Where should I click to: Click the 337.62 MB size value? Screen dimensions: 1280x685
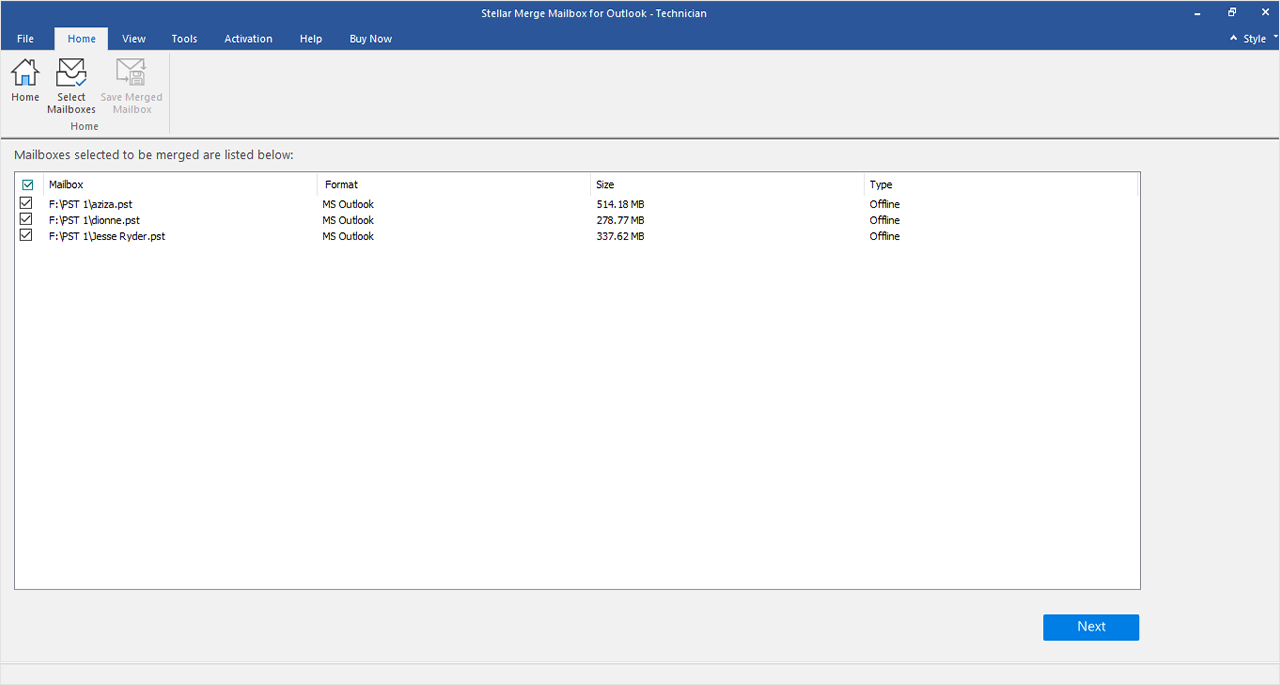tap(620, 236)
